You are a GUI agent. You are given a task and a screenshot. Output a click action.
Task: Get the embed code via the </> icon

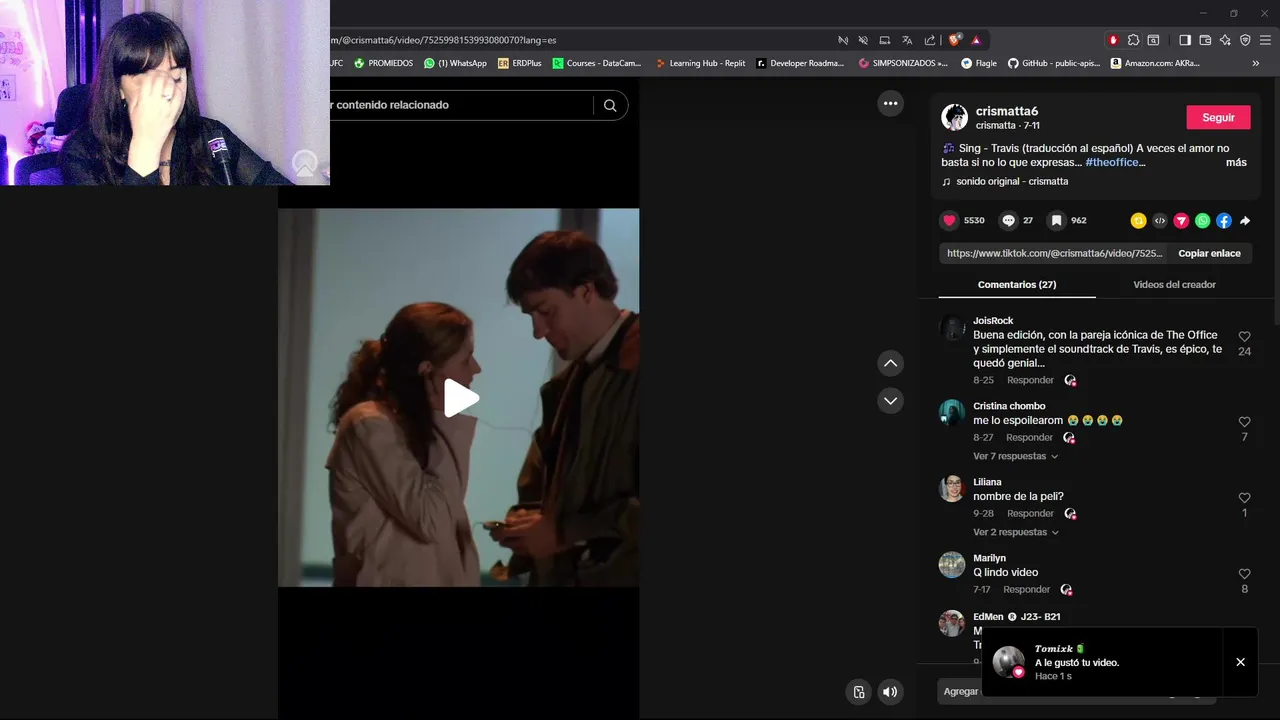coord(1160,221)
